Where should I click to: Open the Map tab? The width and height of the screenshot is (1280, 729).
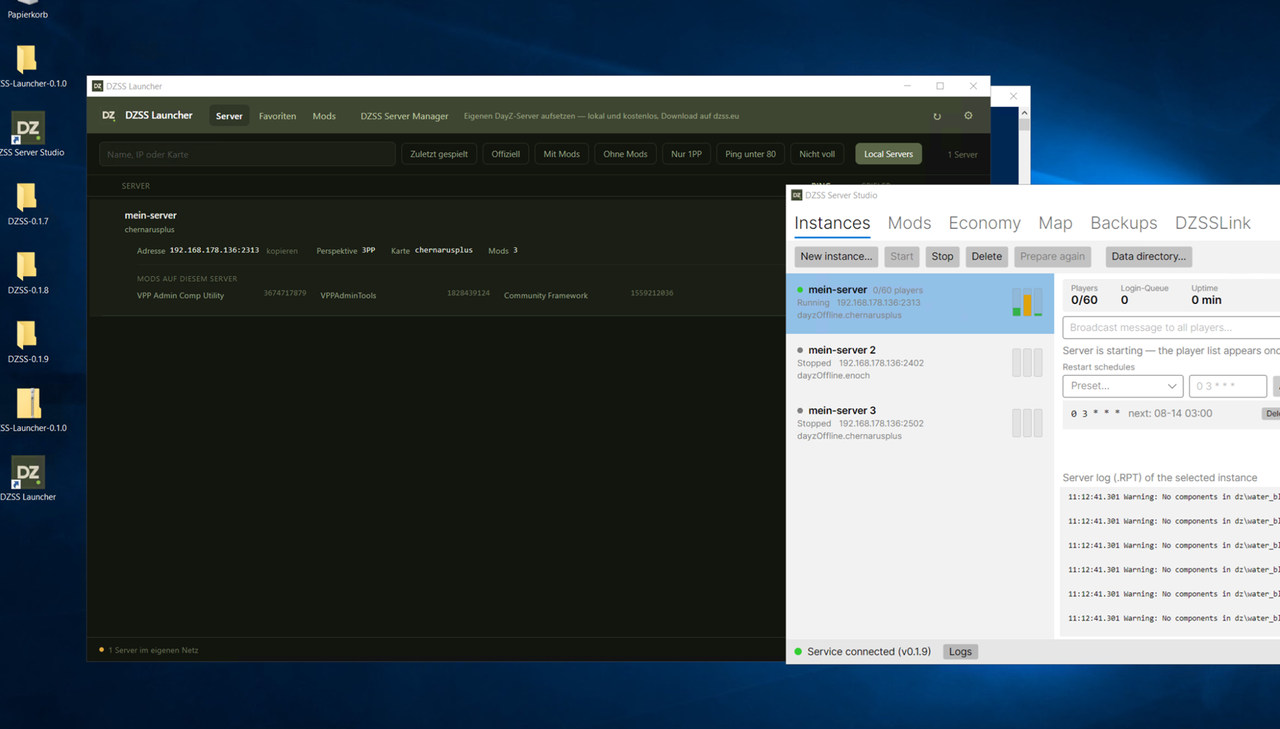coord(1055,223)
